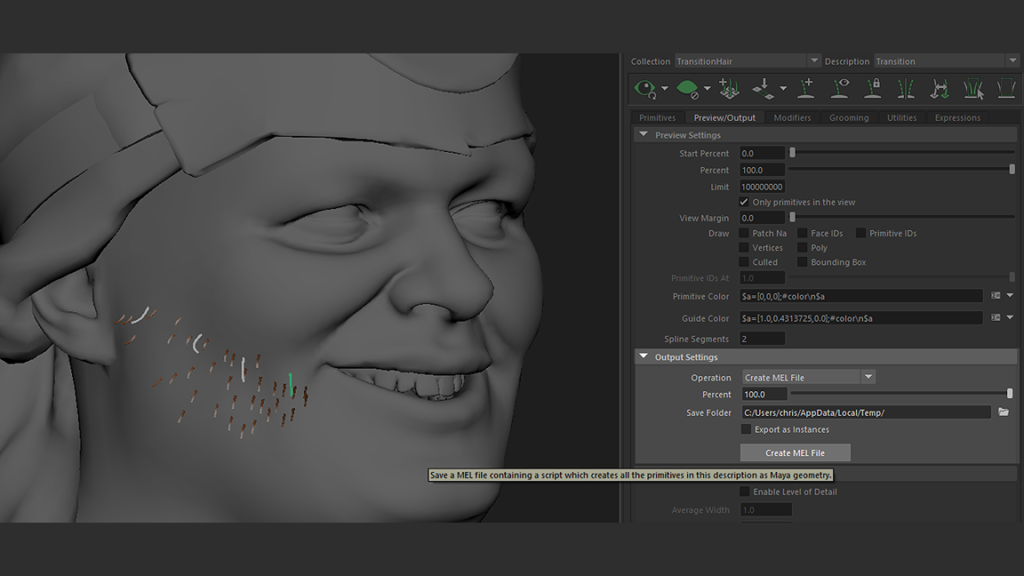The image size is (1024, 576).
Task: Click the Spline Segments input field
Action: [x=761, y=339]
